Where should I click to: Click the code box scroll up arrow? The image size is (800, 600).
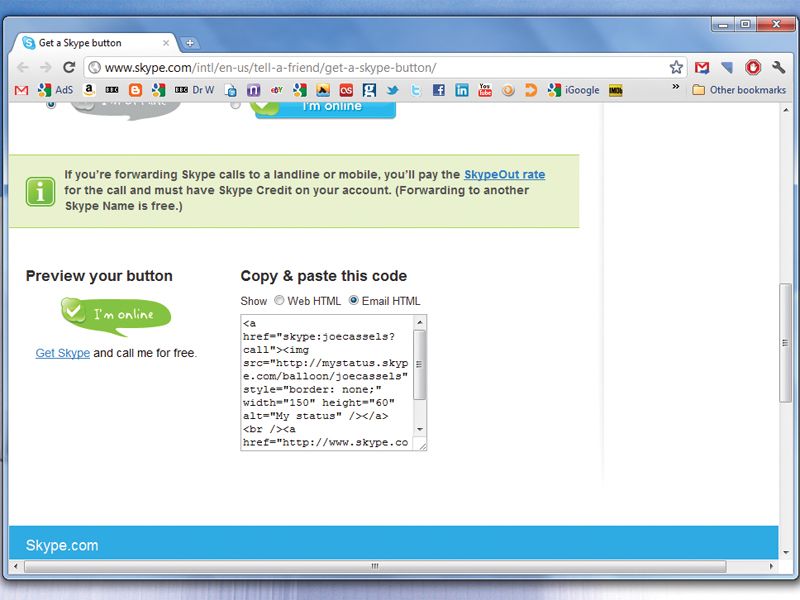point(419,322)
